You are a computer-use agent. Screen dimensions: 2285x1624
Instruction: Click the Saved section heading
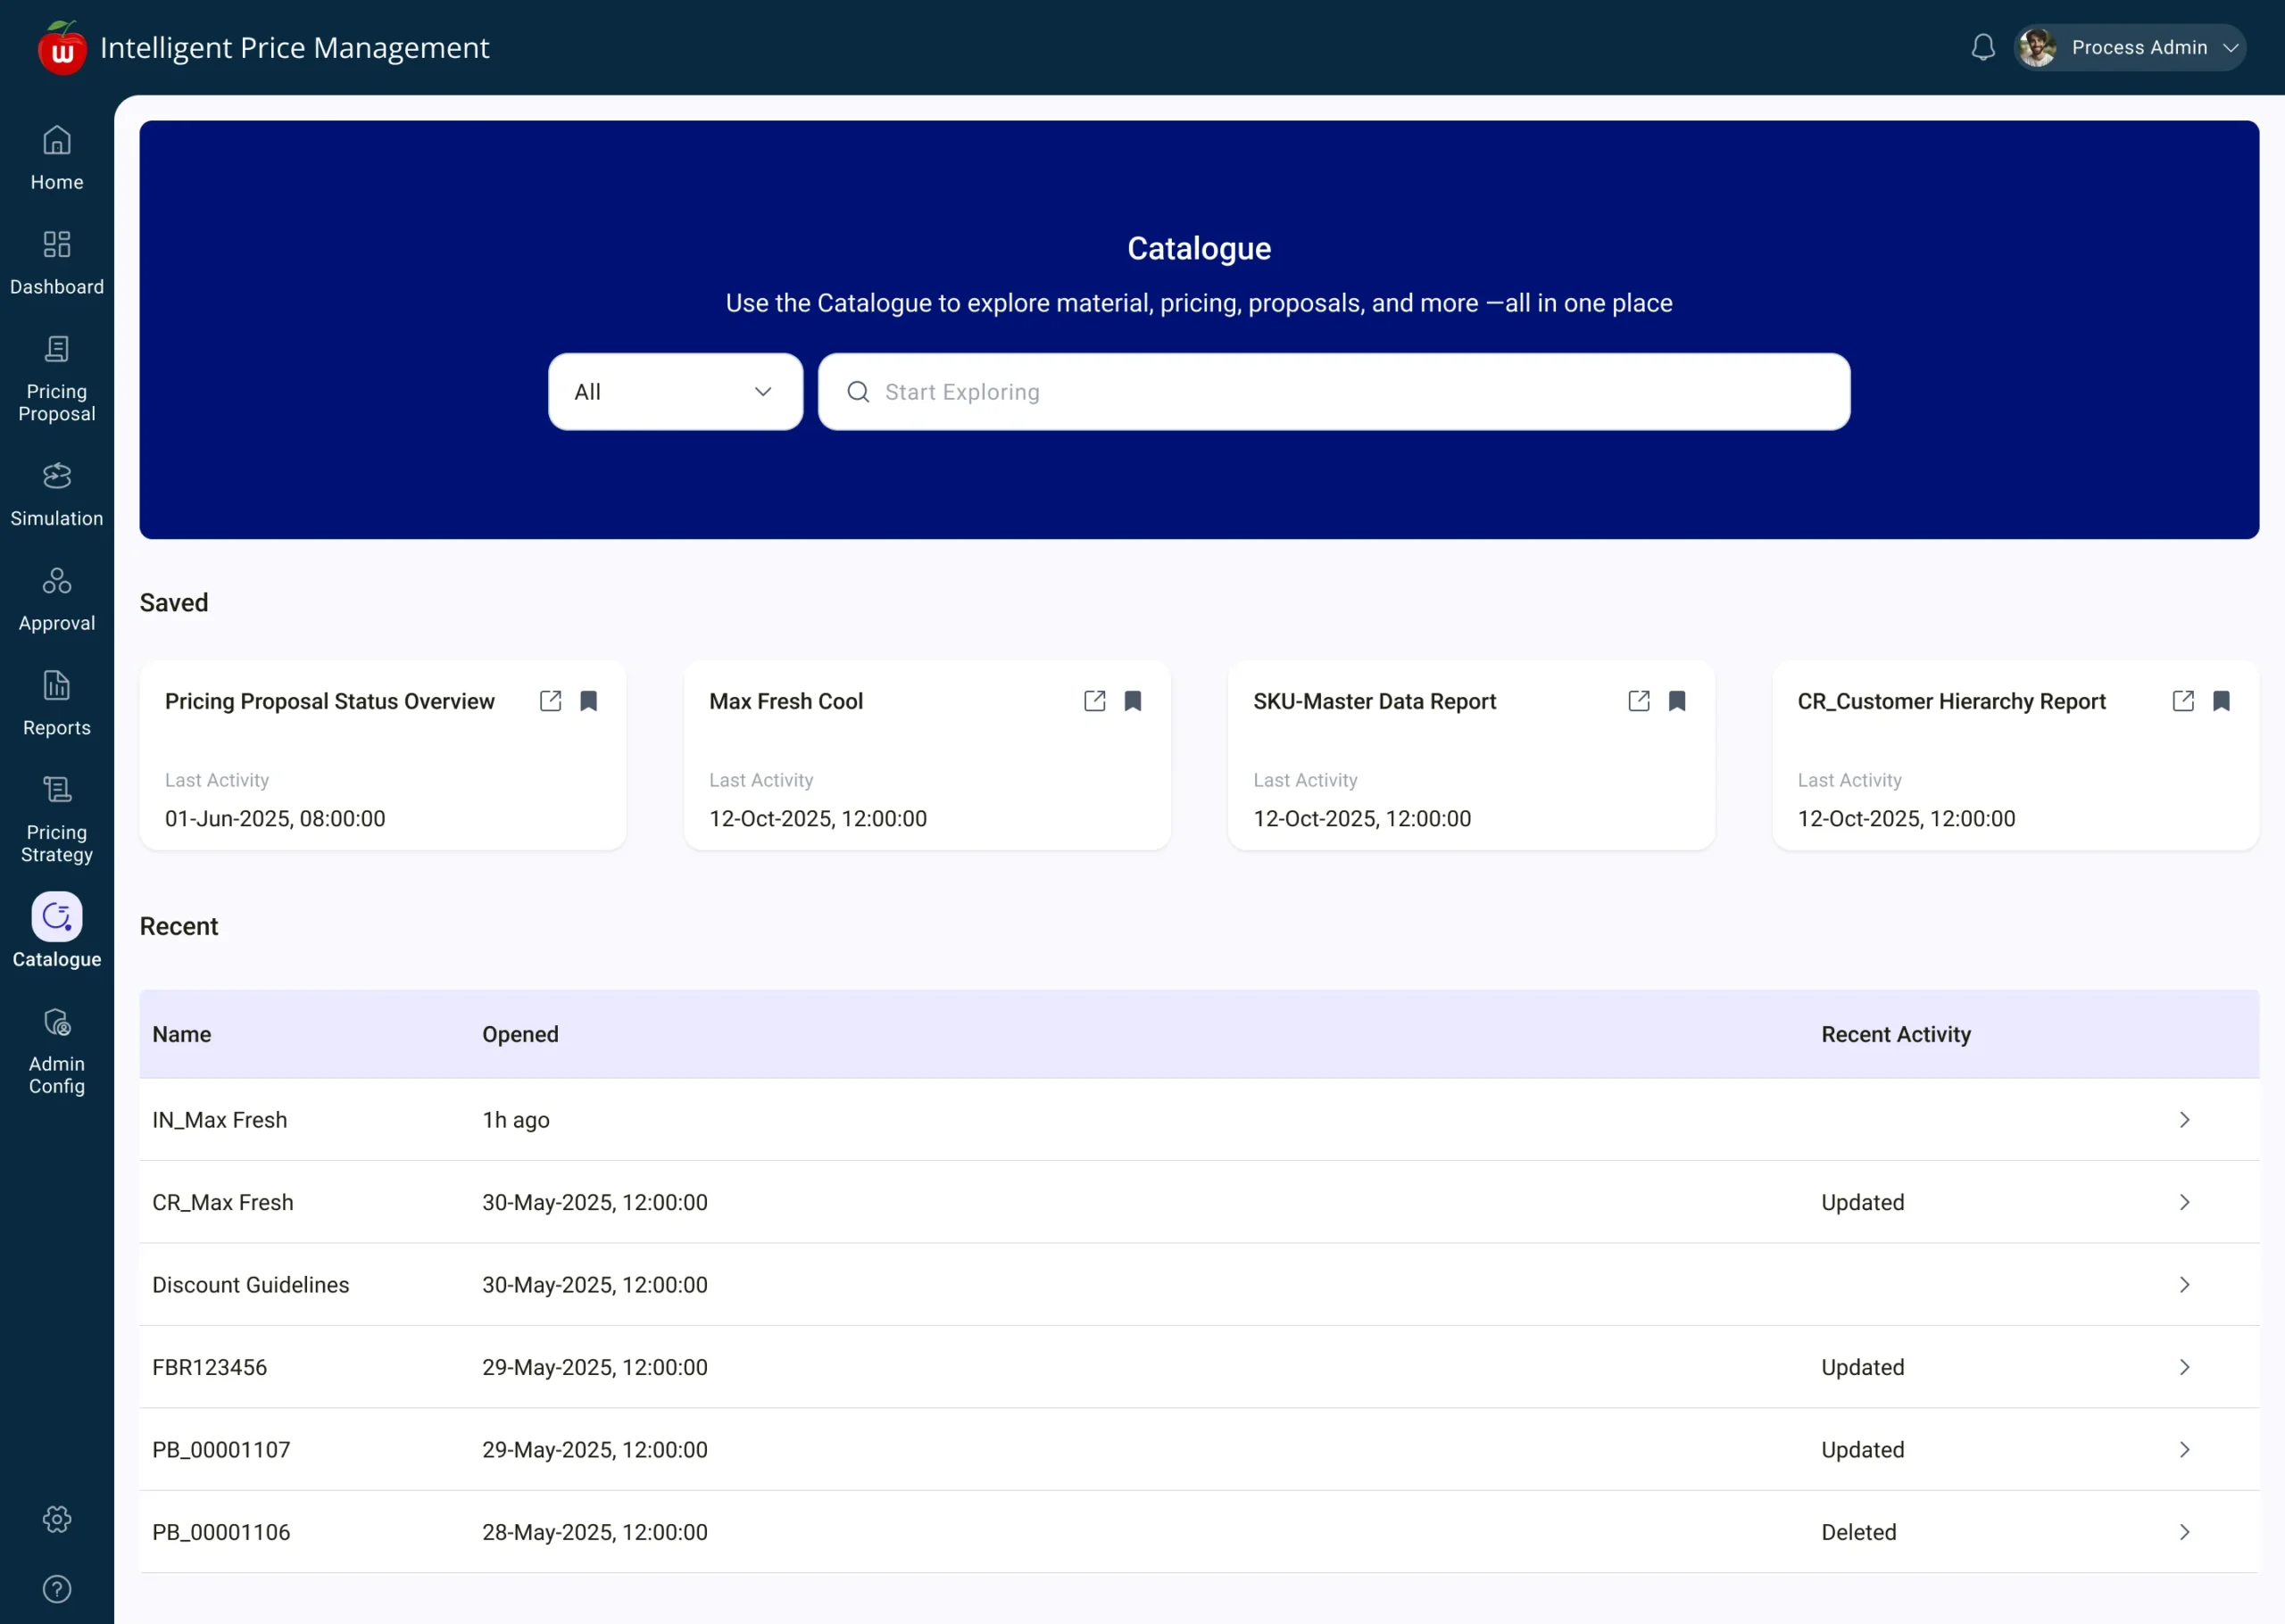pos(174,603)
